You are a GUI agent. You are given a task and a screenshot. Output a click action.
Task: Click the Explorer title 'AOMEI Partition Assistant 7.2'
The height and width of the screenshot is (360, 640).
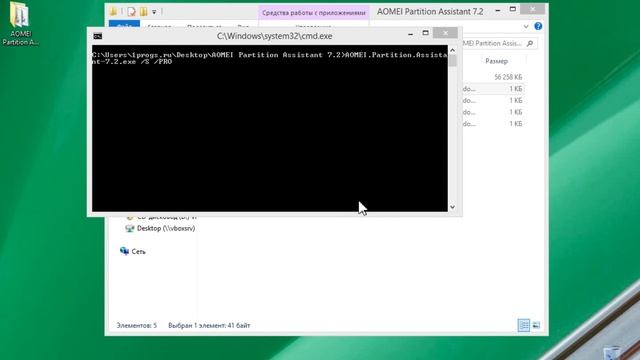pos(430,12)
